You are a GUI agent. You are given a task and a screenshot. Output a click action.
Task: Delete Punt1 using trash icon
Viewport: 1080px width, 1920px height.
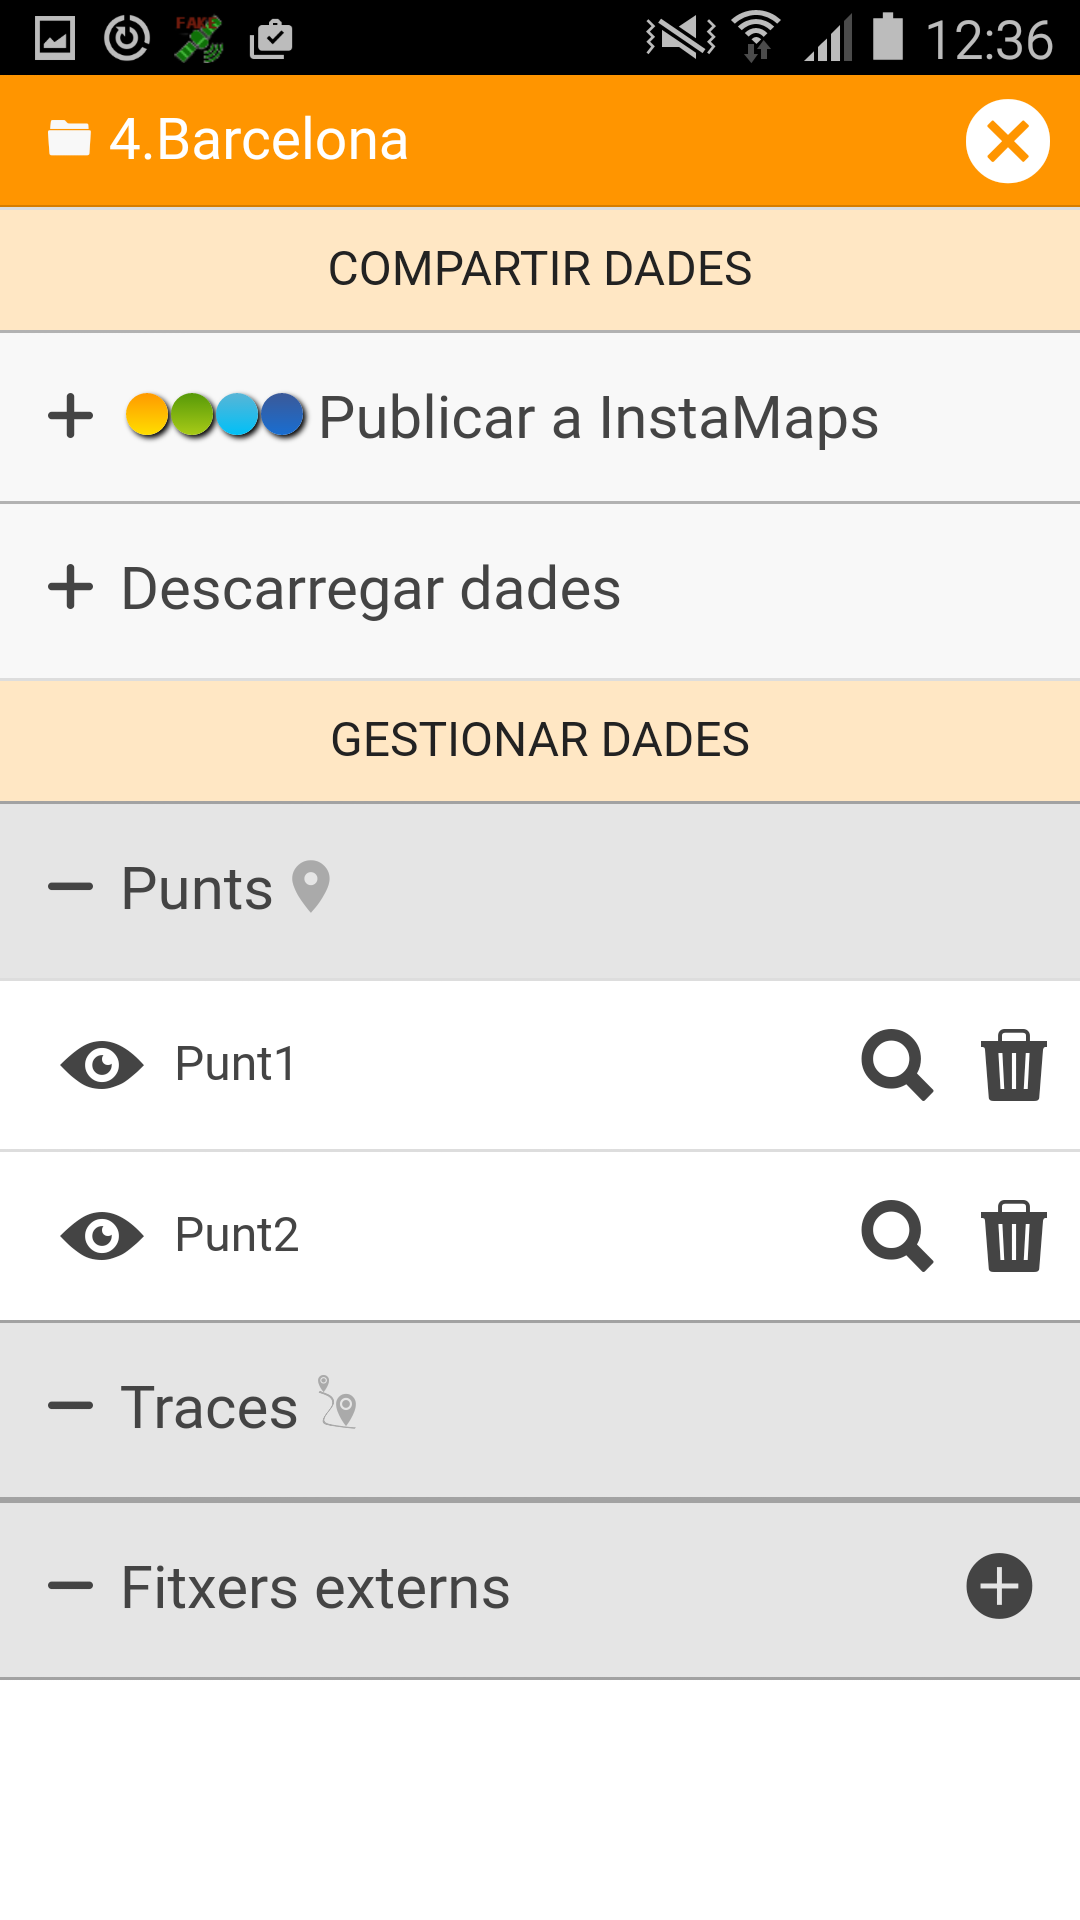coord(1013,1065)
